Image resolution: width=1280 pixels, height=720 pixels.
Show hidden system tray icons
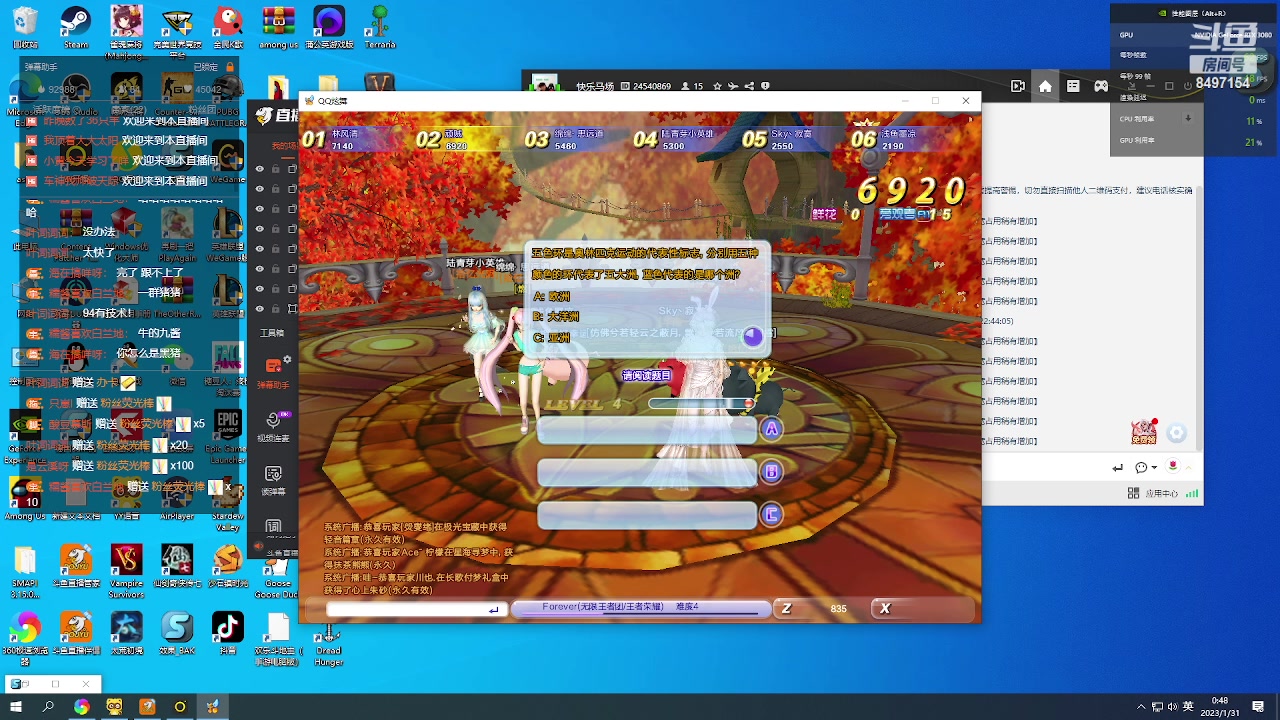point(1140,707)
